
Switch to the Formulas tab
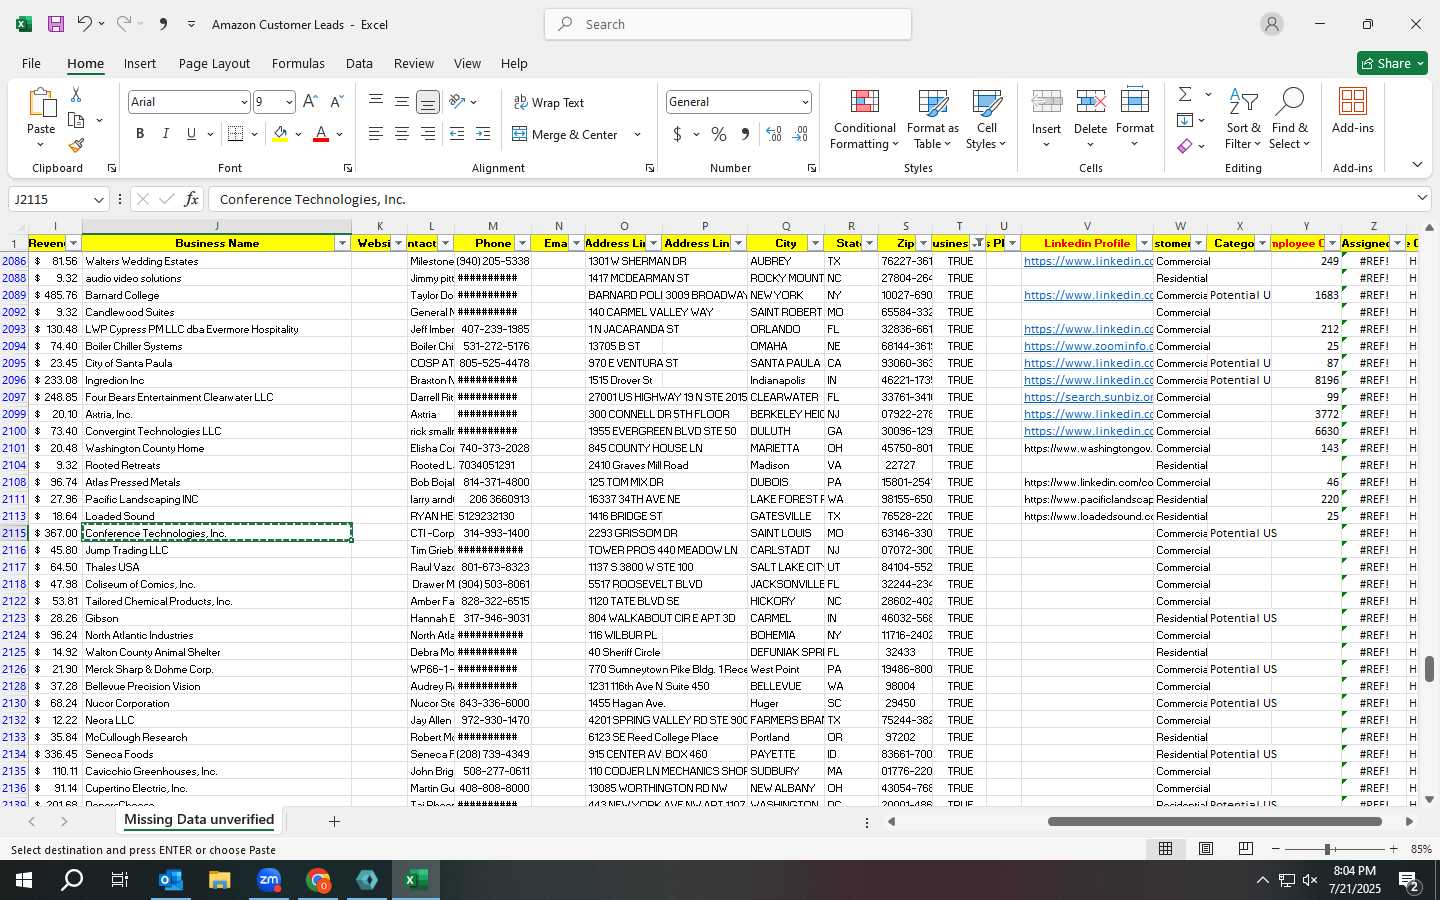point(298,63)
